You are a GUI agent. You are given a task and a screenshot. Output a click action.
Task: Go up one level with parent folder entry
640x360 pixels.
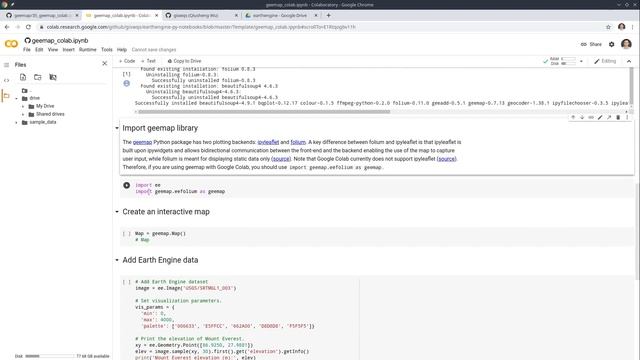(26, 91)
